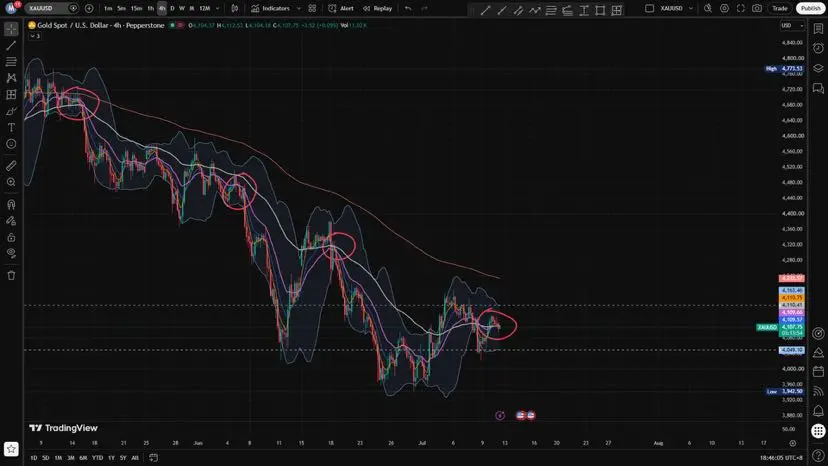The image size is (828, 466).
Task: Select path tool in favorites toolbar
Action: click(534, 10)
